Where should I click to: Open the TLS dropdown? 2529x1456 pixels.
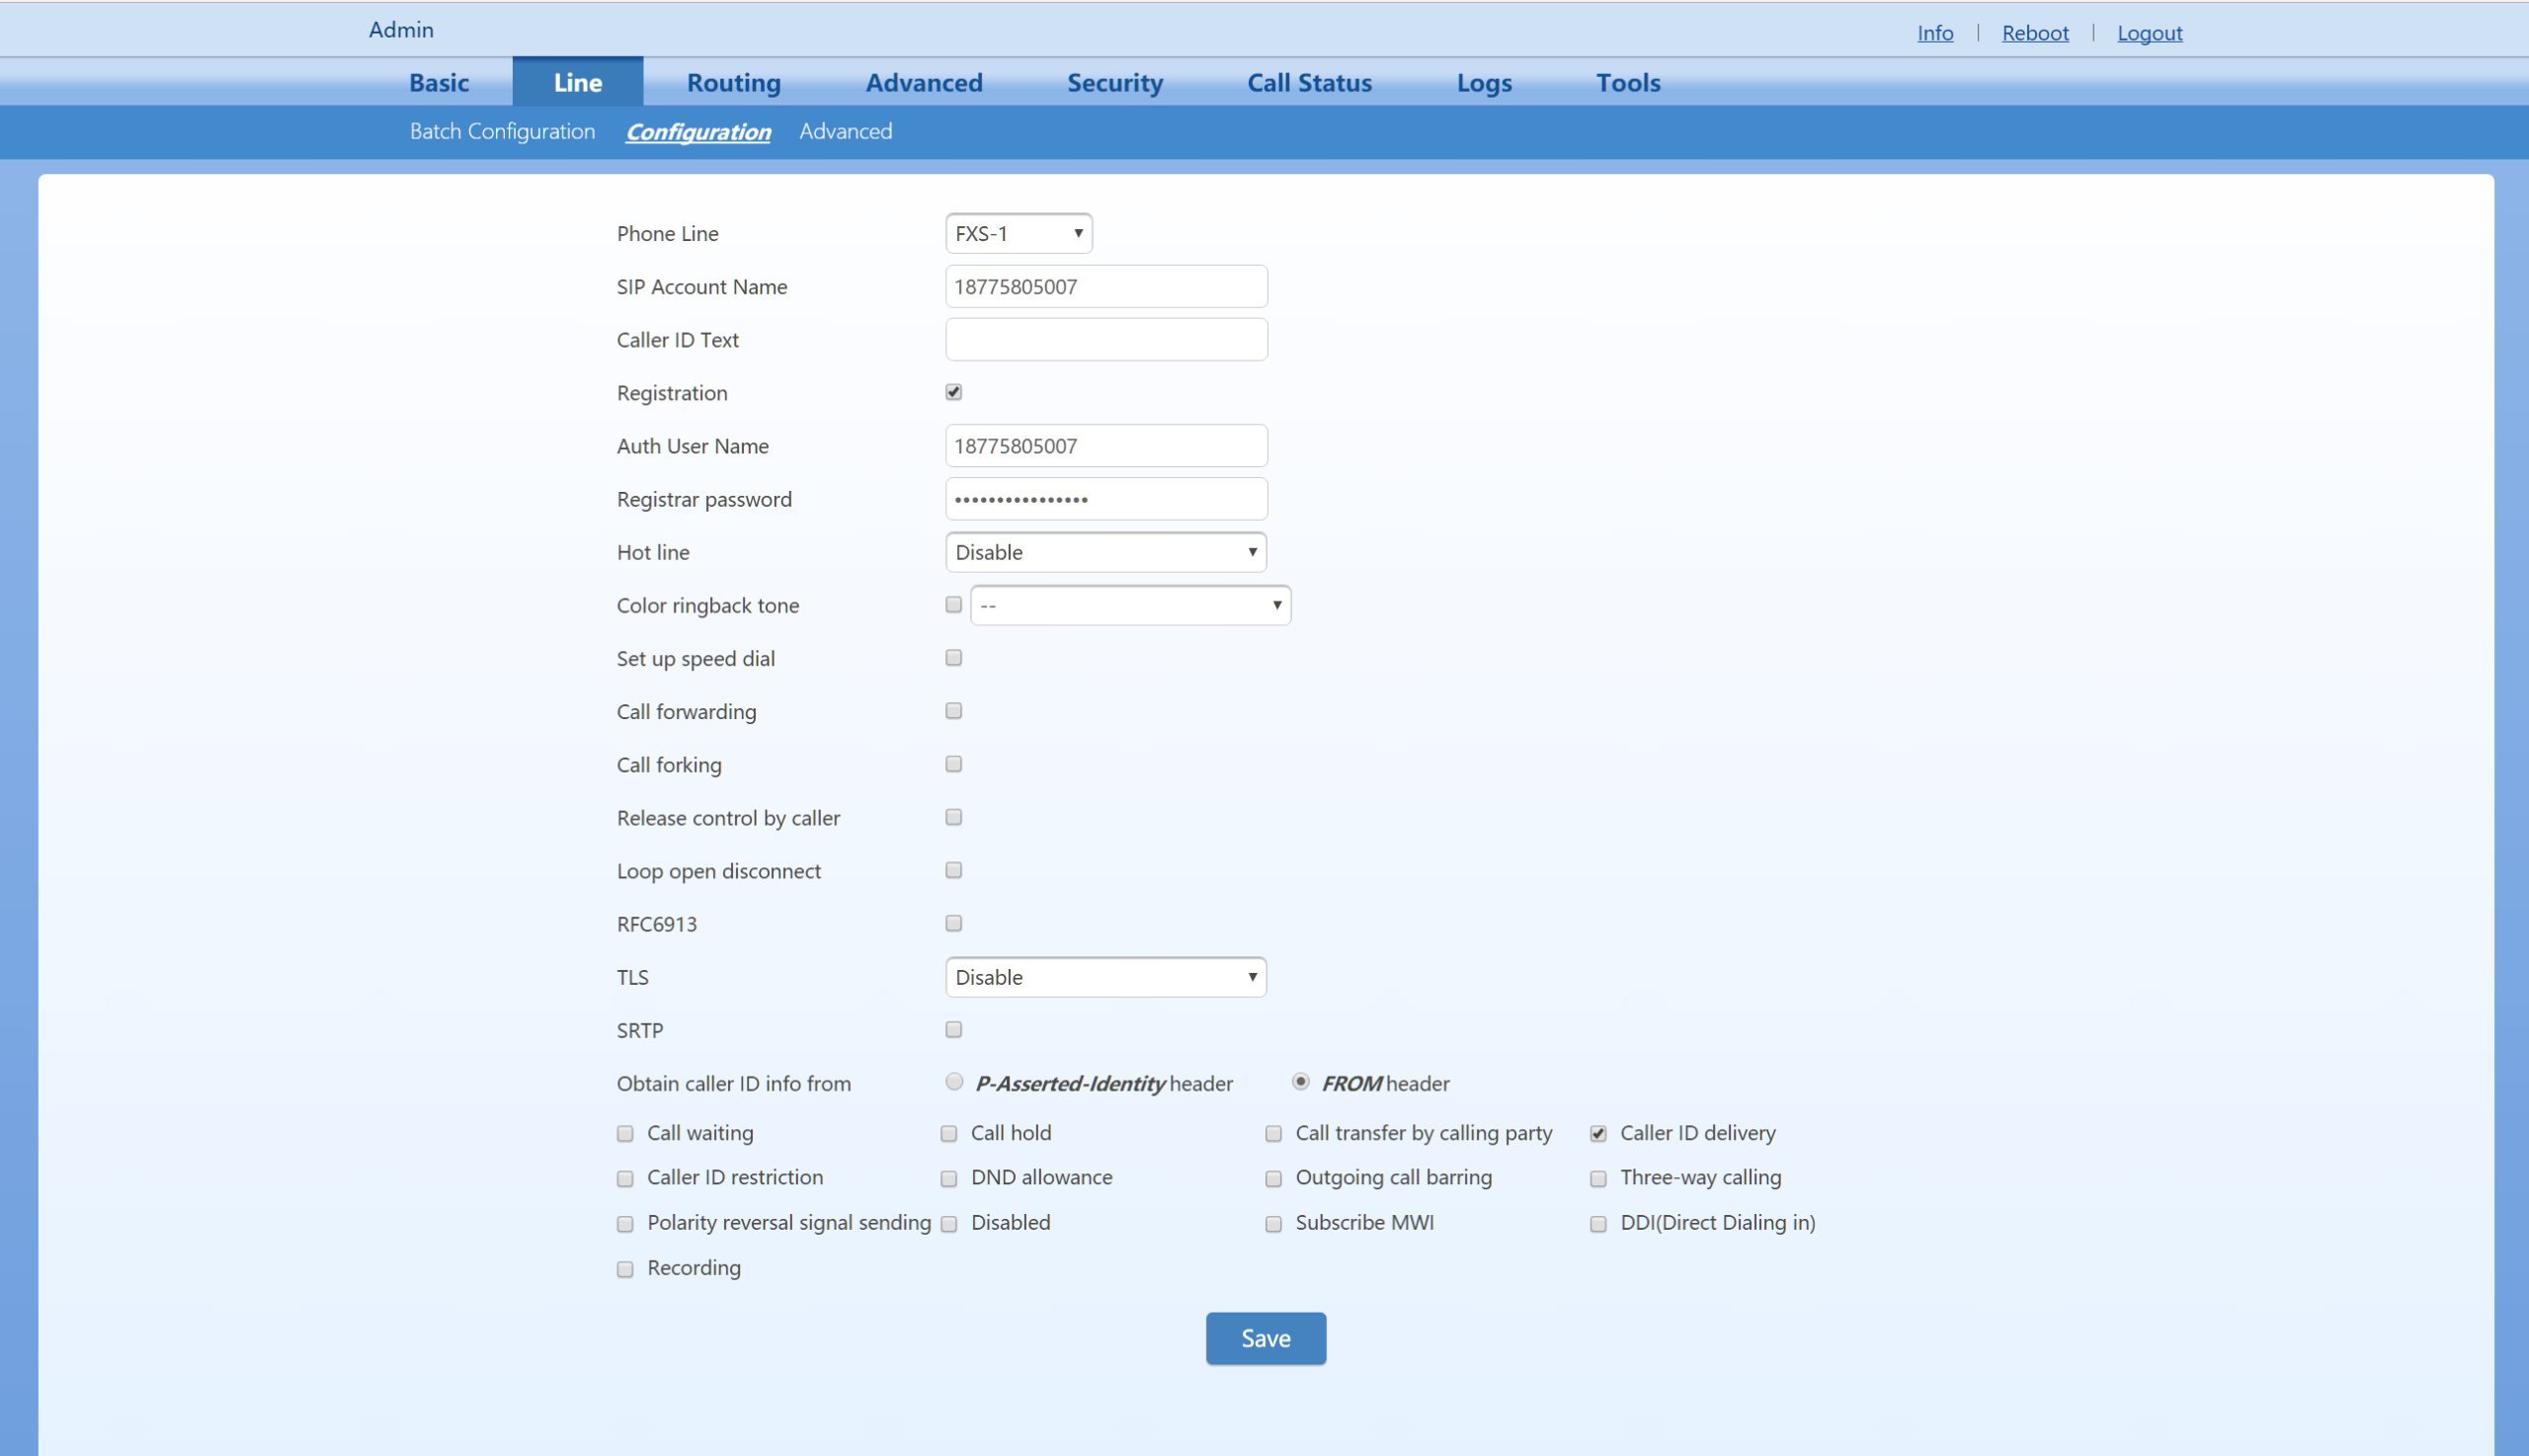1105,977
